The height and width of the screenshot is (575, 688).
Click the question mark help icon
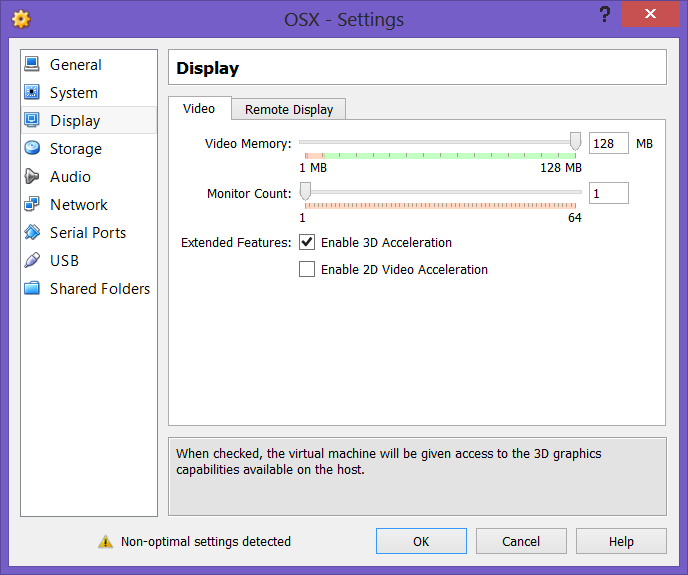click(605, 14)
